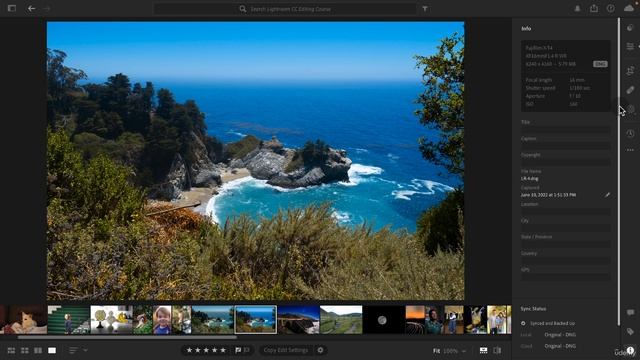Click the filmstrip horizontal scrollbar
640x360 pixels.
(x=127, y=337)
